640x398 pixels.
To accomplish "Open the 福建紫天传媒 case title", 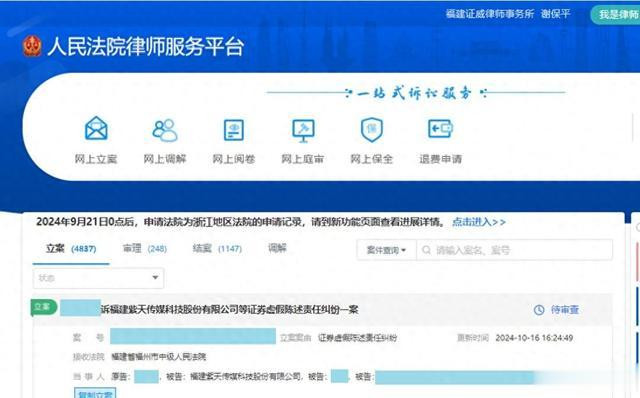I will [x=229, y=309].
